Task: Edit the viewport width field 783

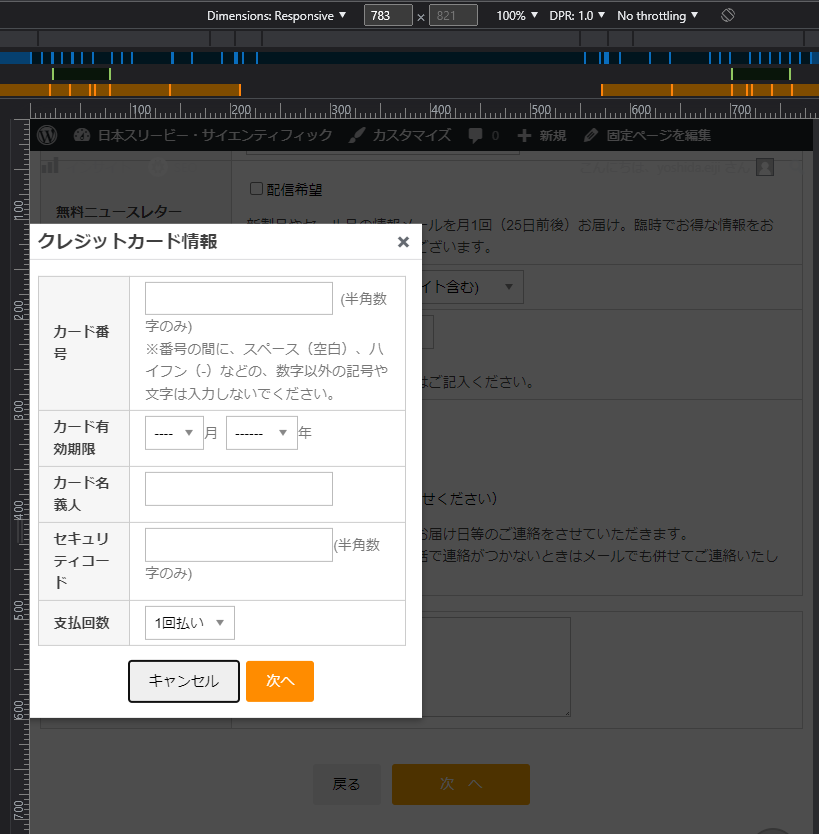Action: pos(388,15)
